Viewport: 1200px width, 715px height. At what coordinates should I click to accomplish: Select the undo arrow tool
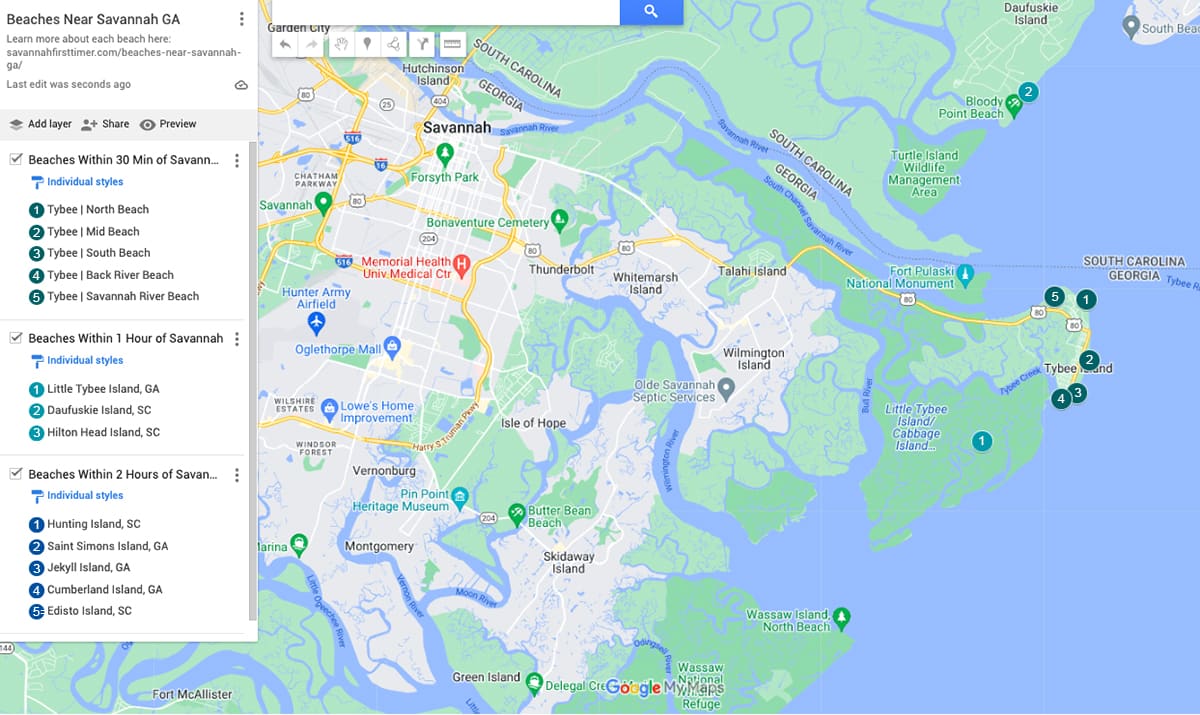(286, 44)
